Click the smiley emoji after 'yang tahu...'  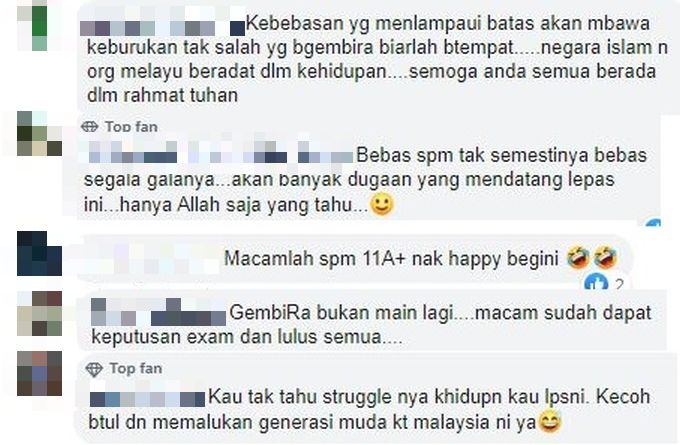(382, 204)
